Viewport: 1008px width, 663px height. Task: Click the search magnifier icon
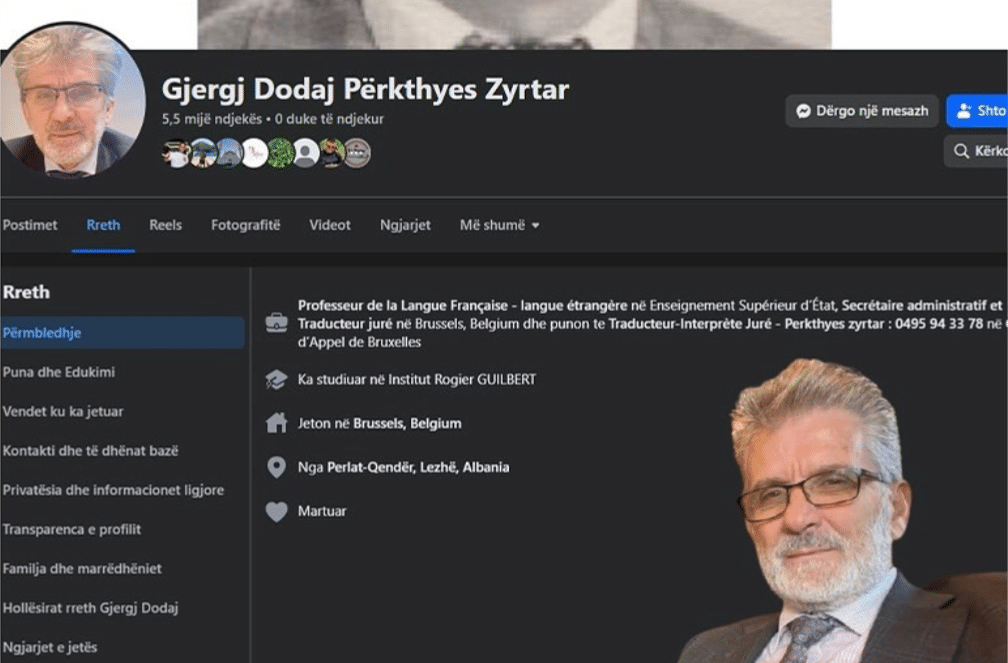click(962, 151)
